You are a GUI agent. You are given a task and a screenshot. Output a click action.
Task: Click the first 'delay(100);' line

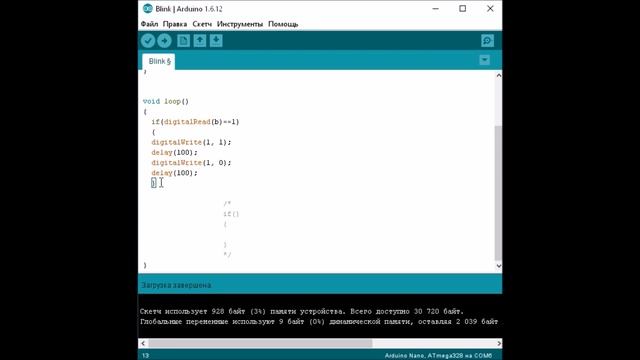point(174,152)
